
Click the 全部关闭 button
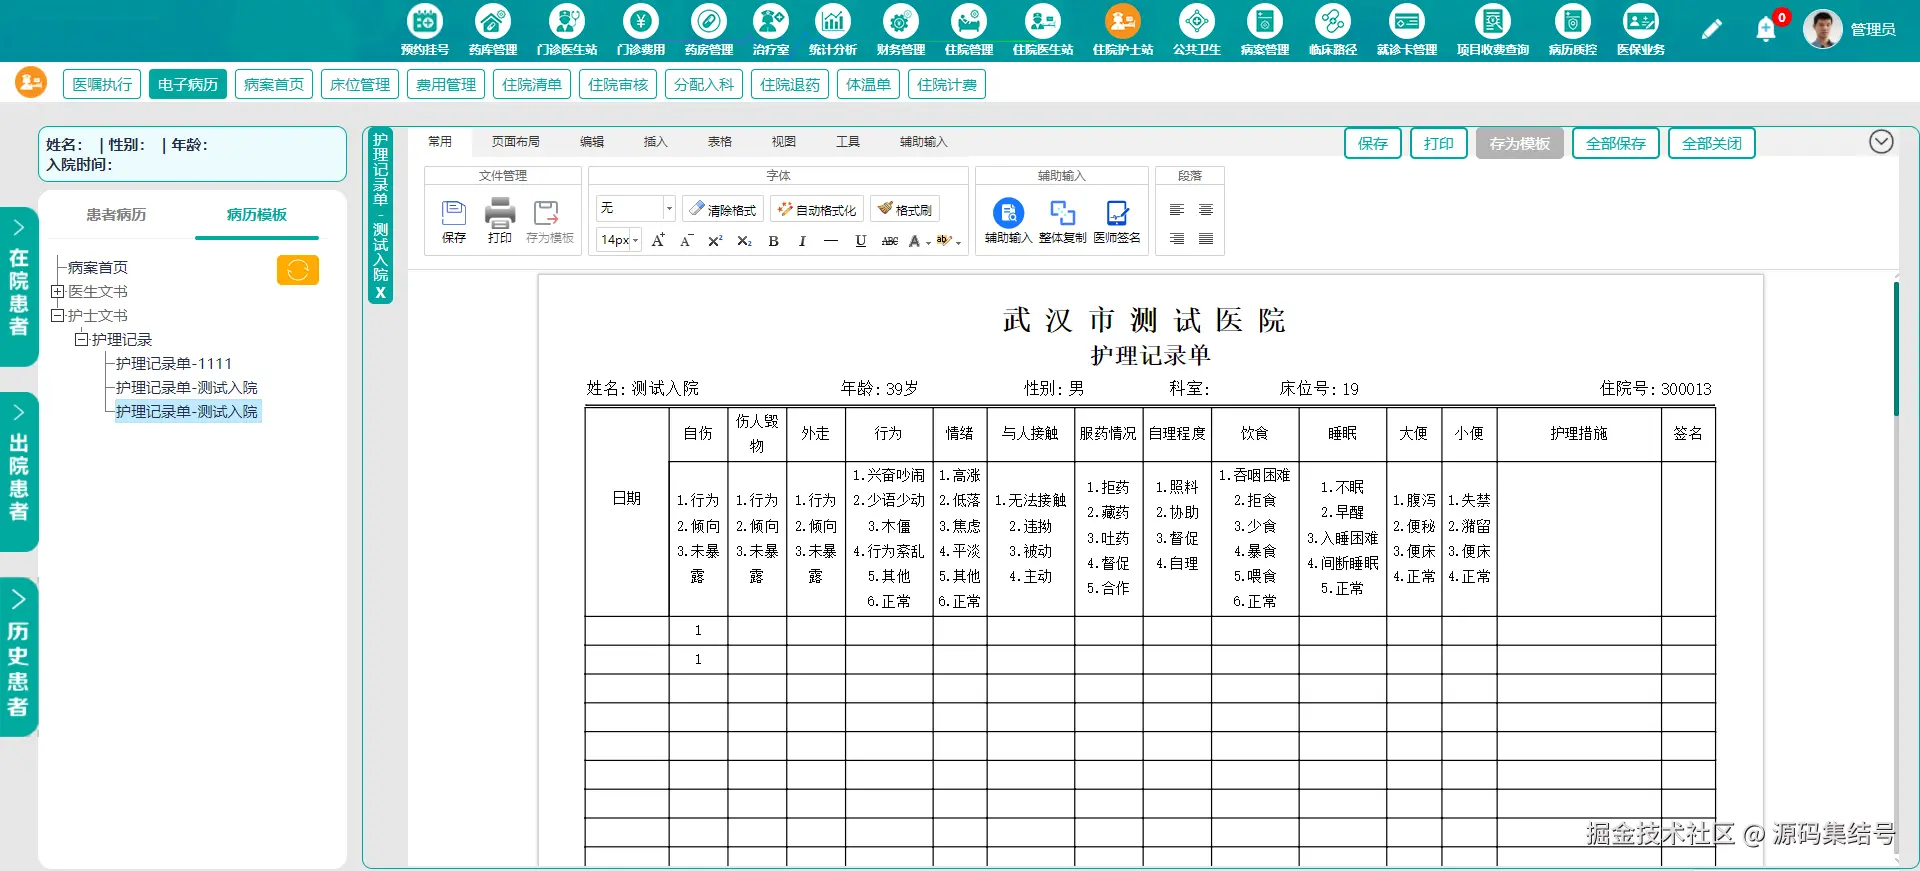coord(1712,143)
